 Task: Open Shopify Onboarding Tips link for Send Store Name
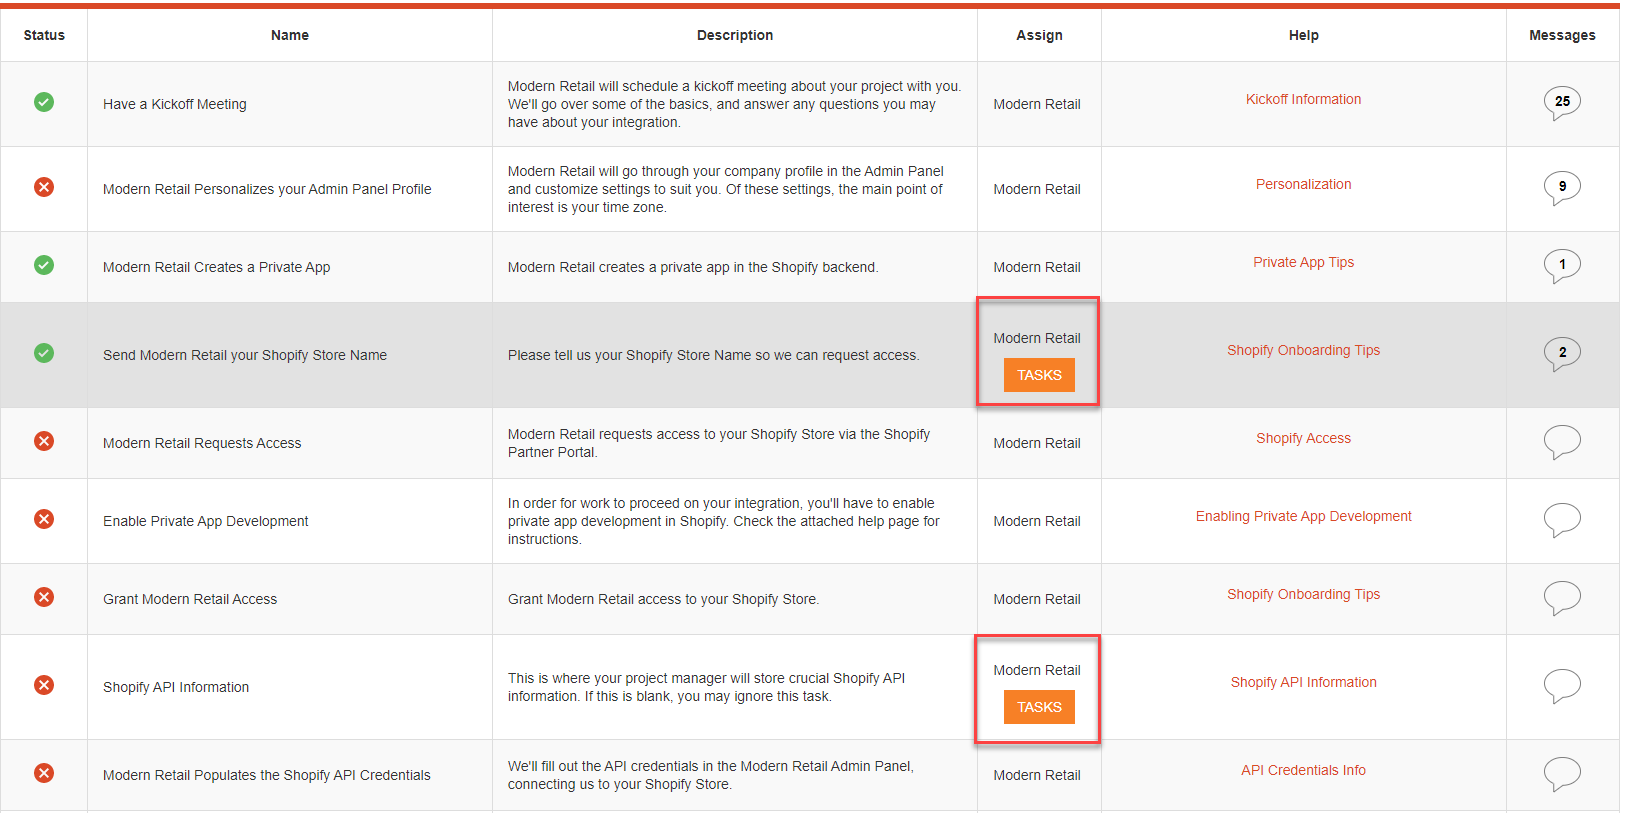coord(1303,350)
